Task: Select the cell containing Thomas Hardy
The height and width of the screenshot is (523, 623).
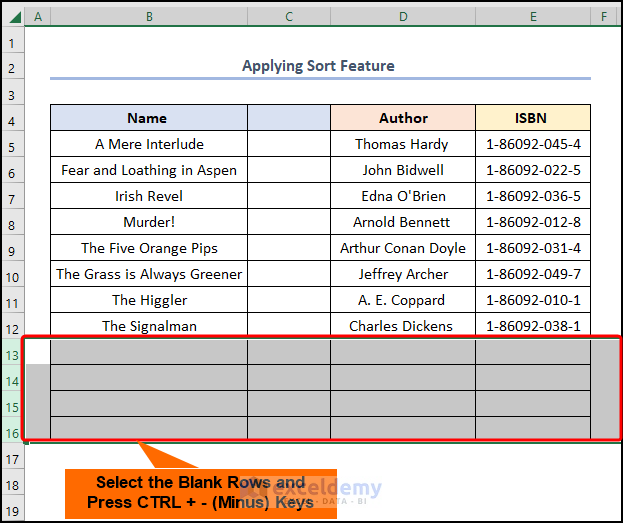Action: click(402, 144)
